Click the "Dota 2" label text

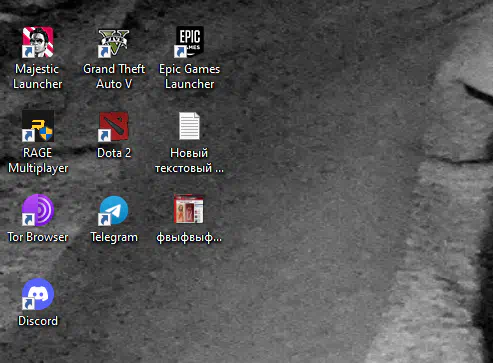[114, 153]
